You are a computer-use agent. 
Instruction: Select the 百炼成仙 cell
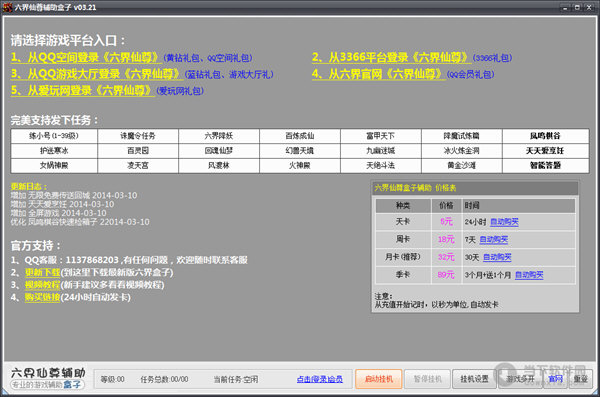(x=300, y=136)
